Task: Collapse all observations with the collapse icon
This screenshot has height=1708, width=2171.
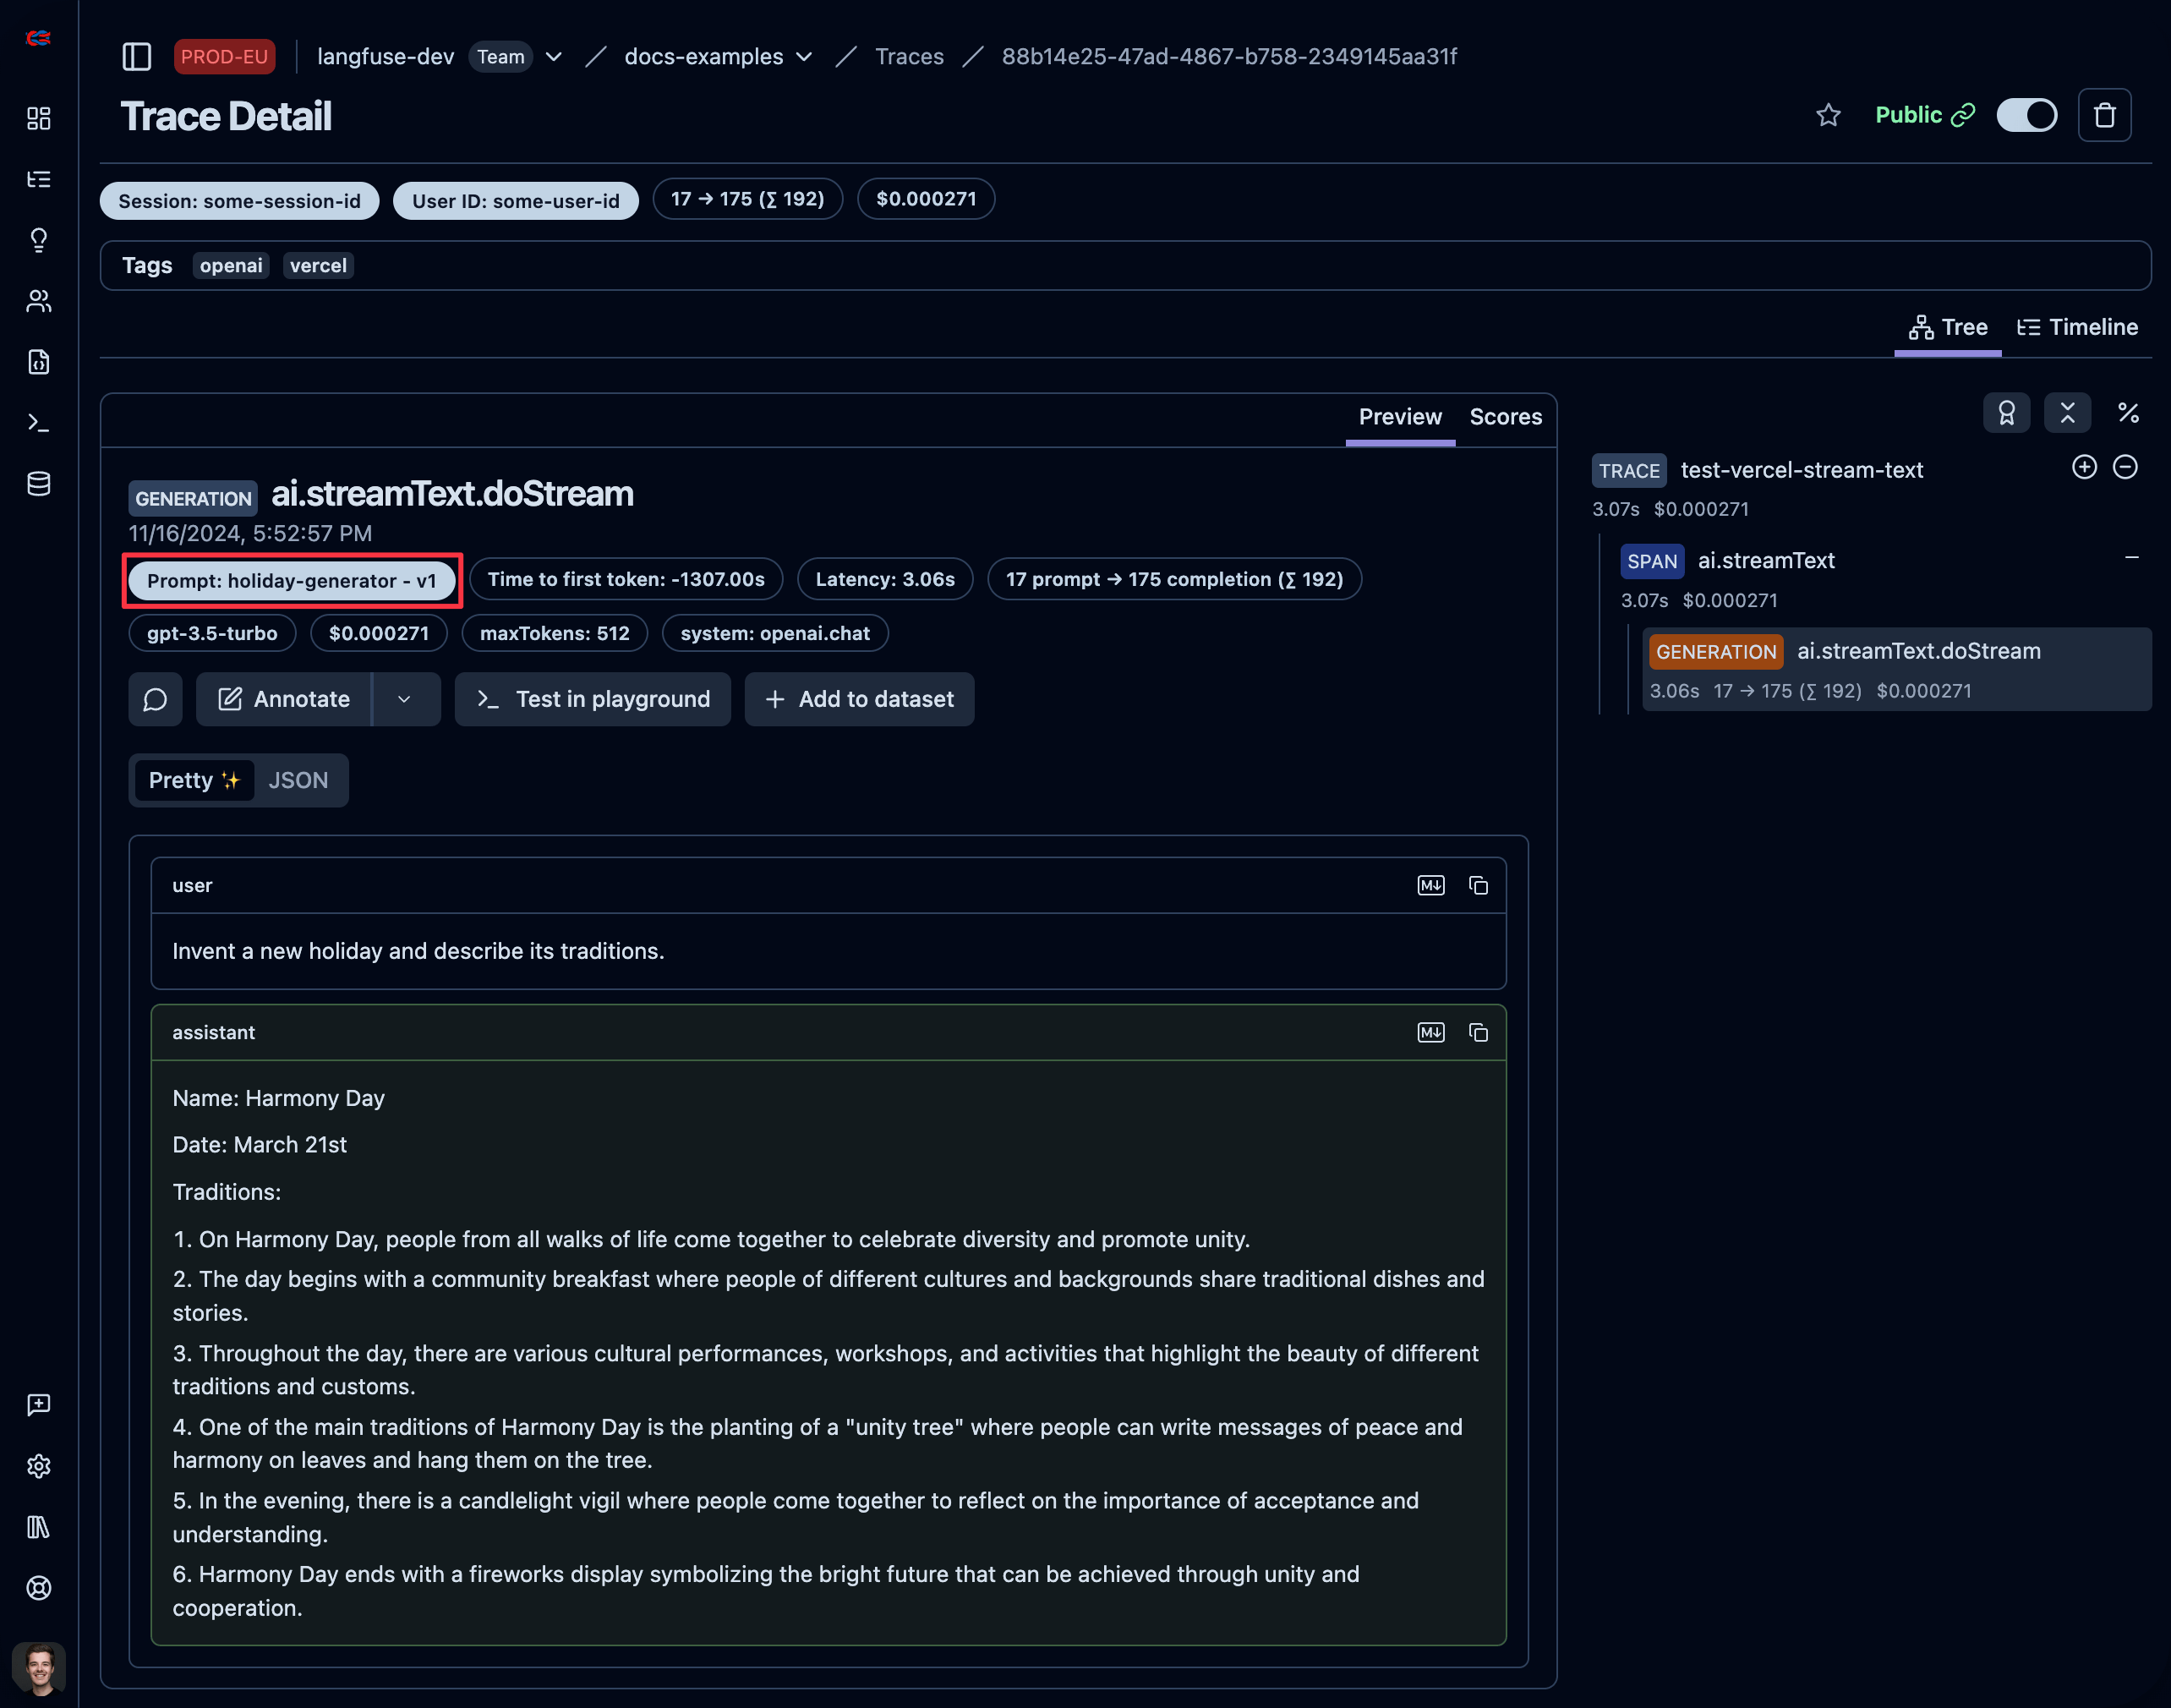Action: tap(2067, 412)
